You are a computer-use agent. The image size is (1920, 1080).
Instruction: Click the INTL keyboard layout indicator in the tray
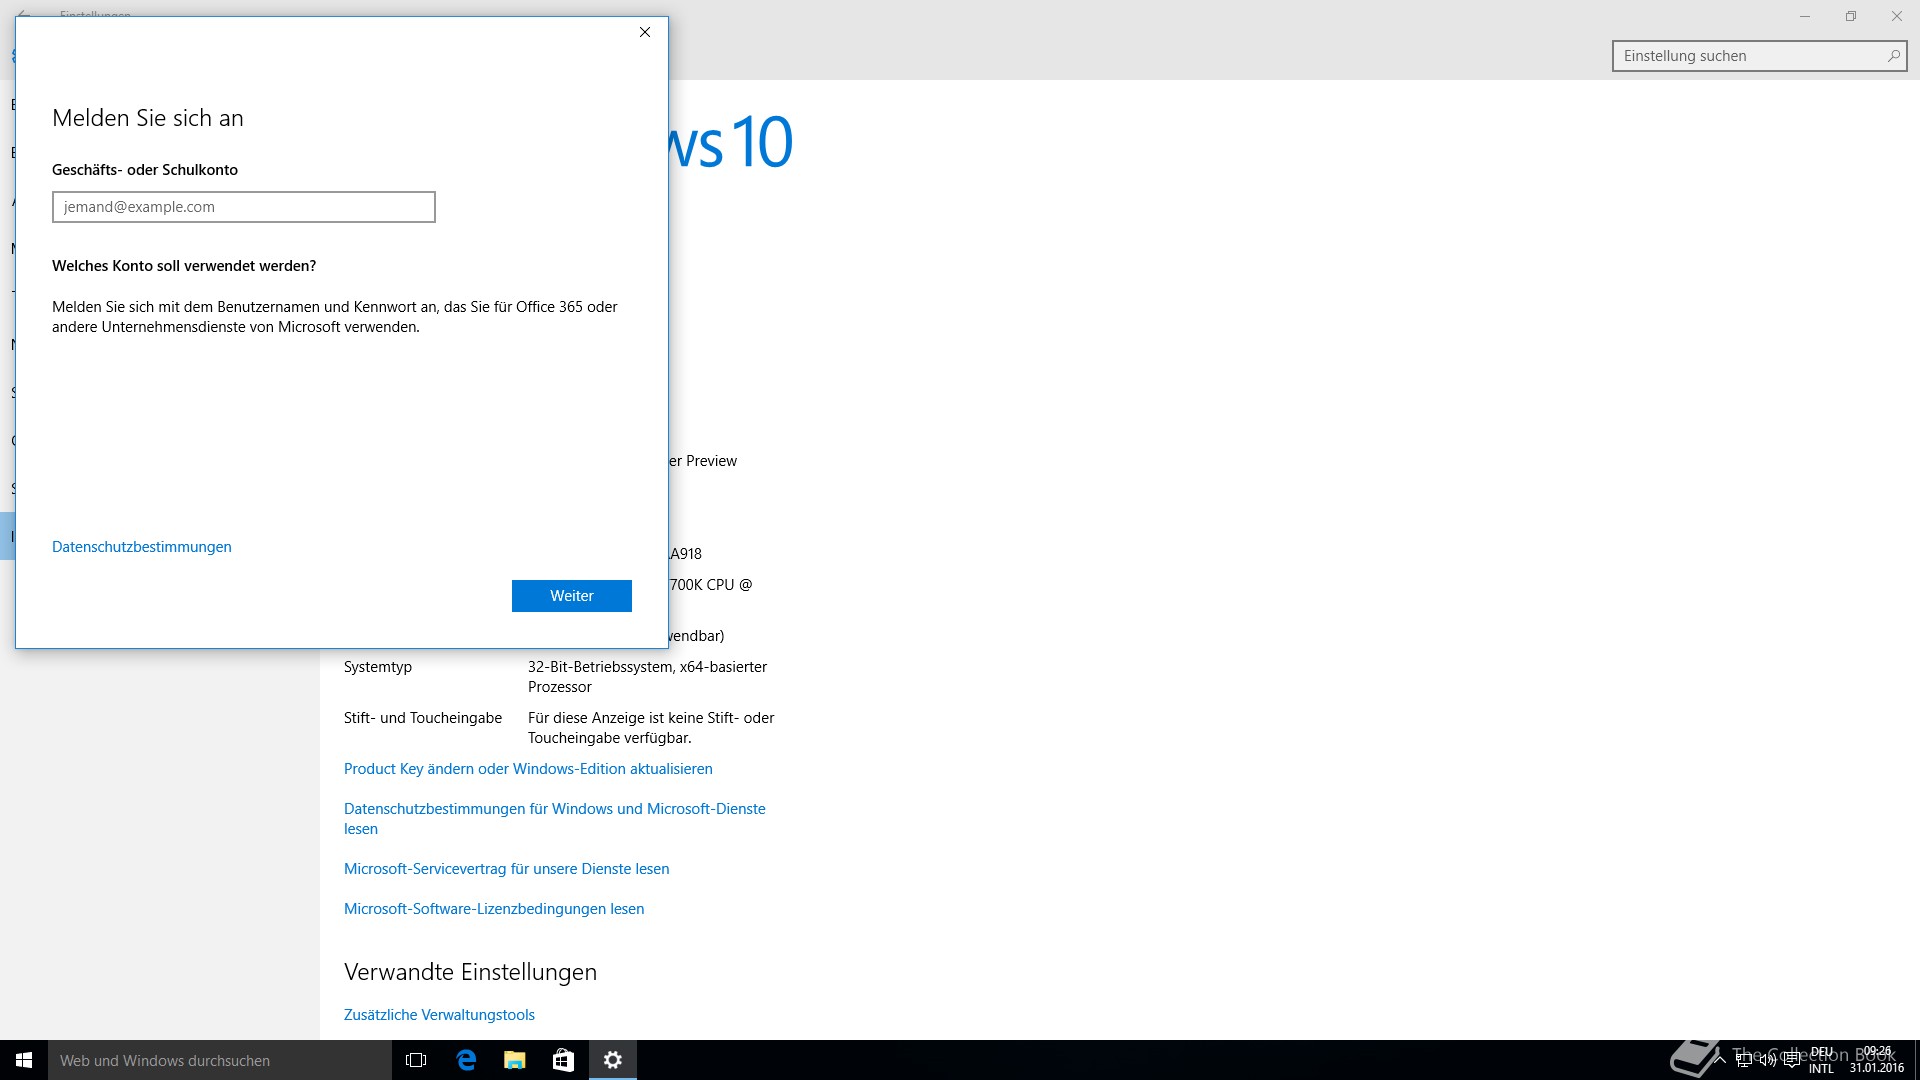coord(1821,1068)
